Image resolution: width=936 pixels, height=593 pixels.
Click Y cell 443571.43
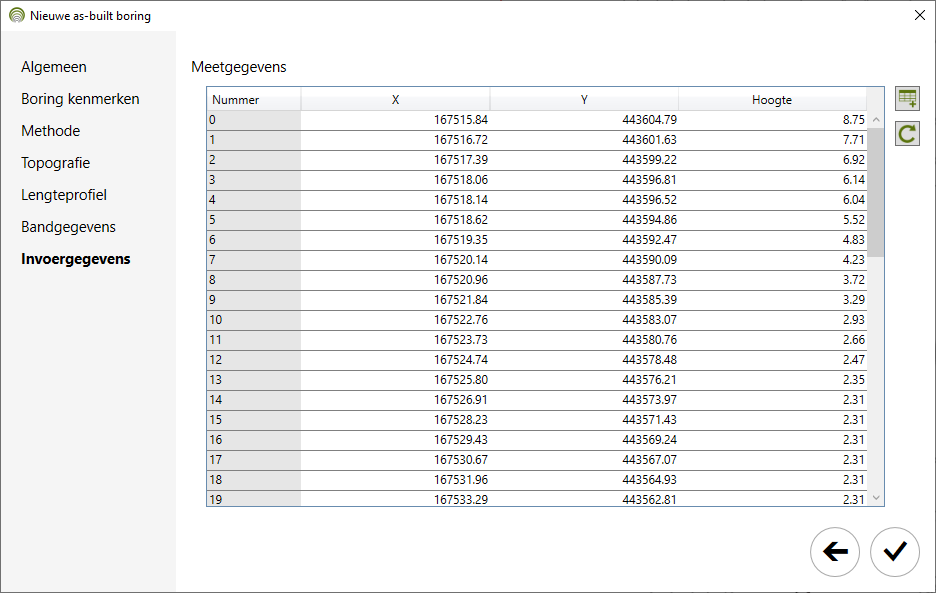click(x=584, y=420)
